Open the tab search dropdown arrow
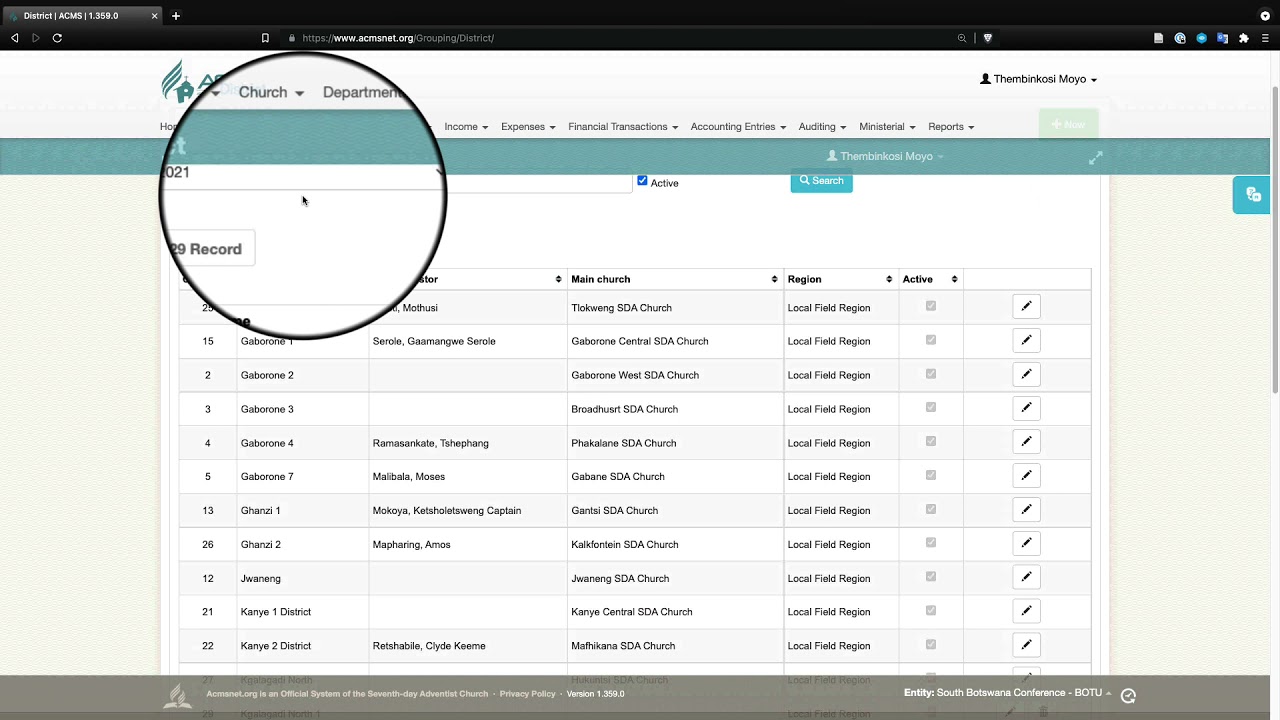The image size is (1280, 720). point(1265,16)
